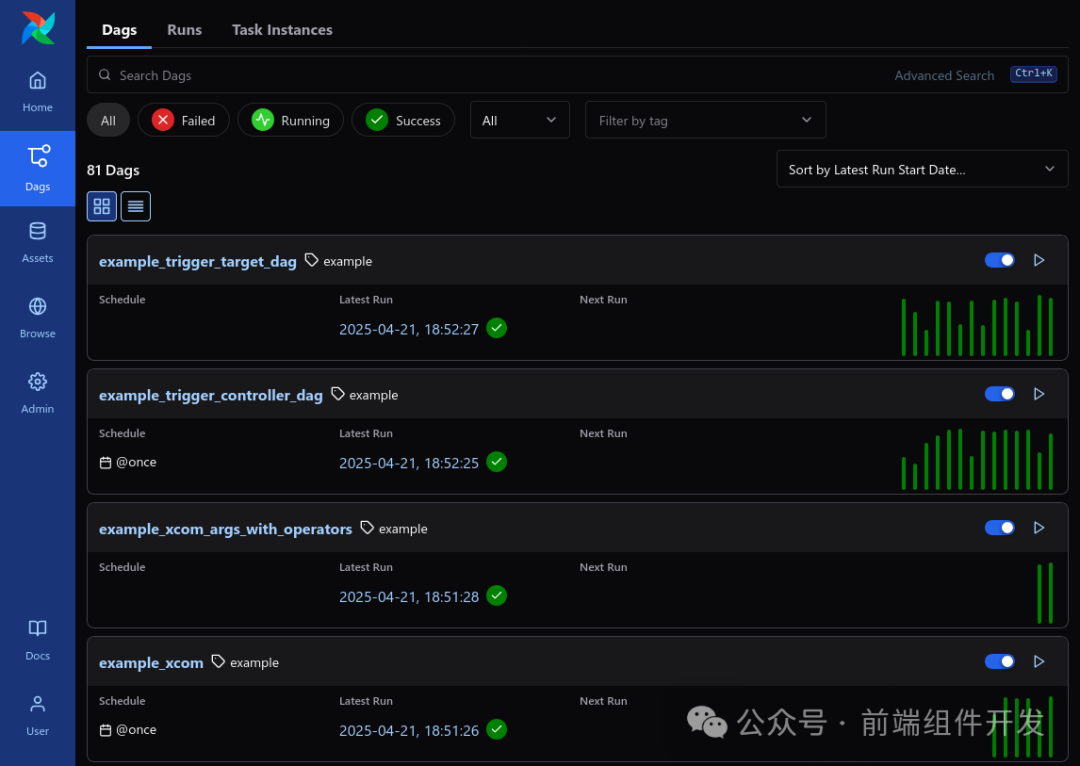Image resolution: width=1080 pixels, height=766 pixels.
Task: Open the example_xcom dag link
Action: (x=151, y=662)
